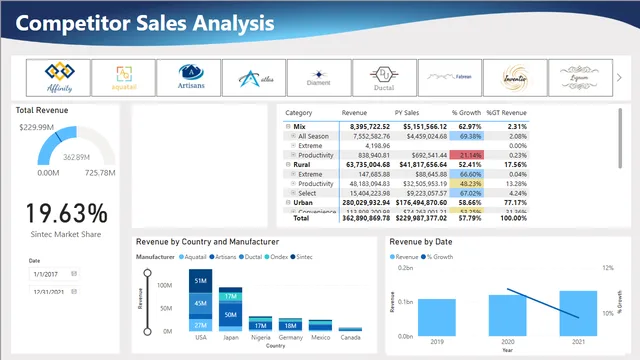Click the Urban revenue value 280,029,932.94
Screen dimensions: 640x360
click(366, 202)
